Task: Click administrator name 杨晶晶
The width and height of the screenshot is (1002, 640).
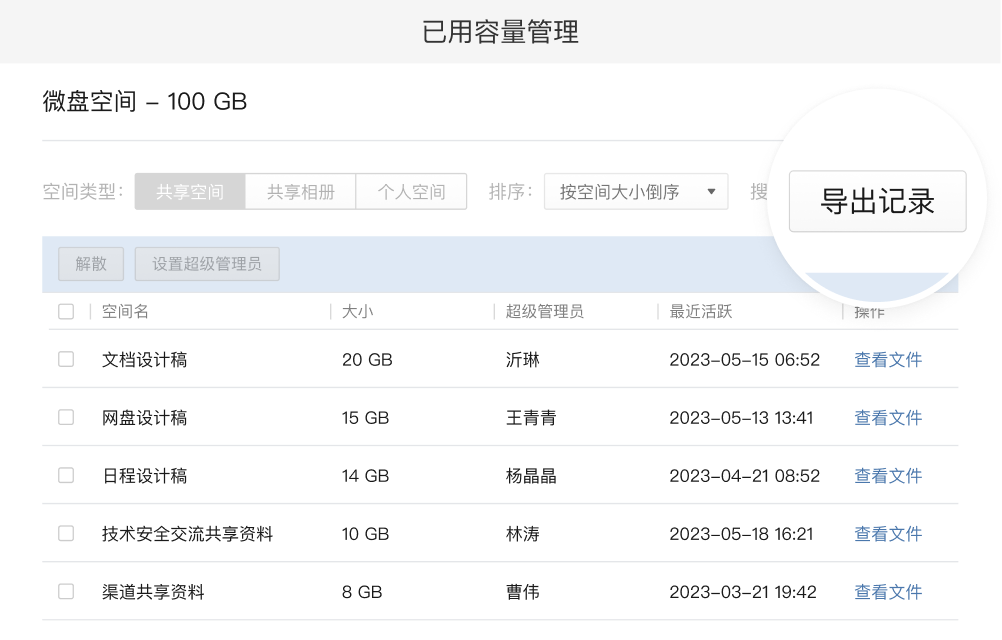Action: tap(531, 476)
